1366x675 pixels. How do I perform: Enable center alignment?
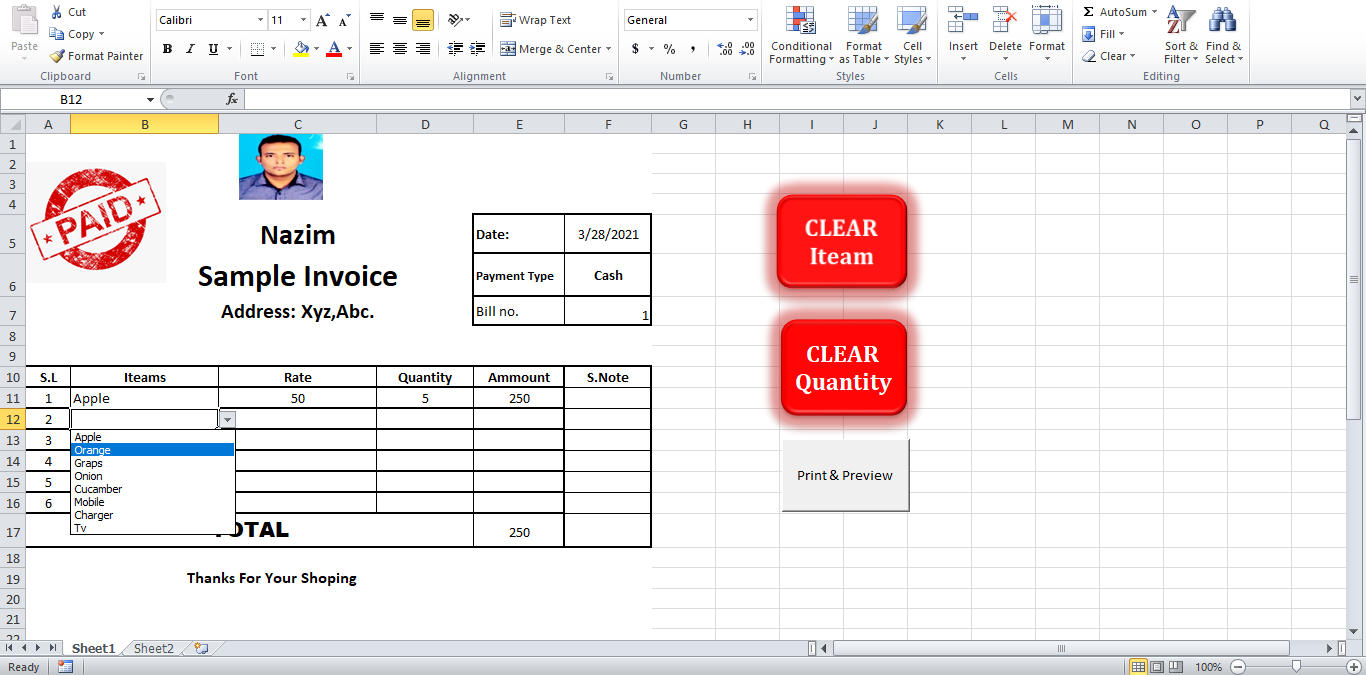coord(398,48)
